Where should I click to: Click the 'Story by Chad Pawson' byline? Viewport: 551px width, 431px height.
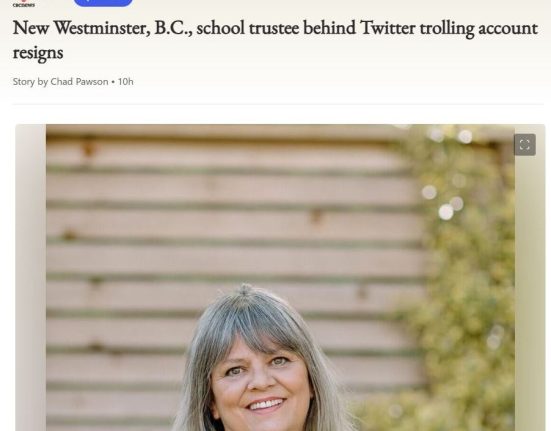tap(60, 81)
